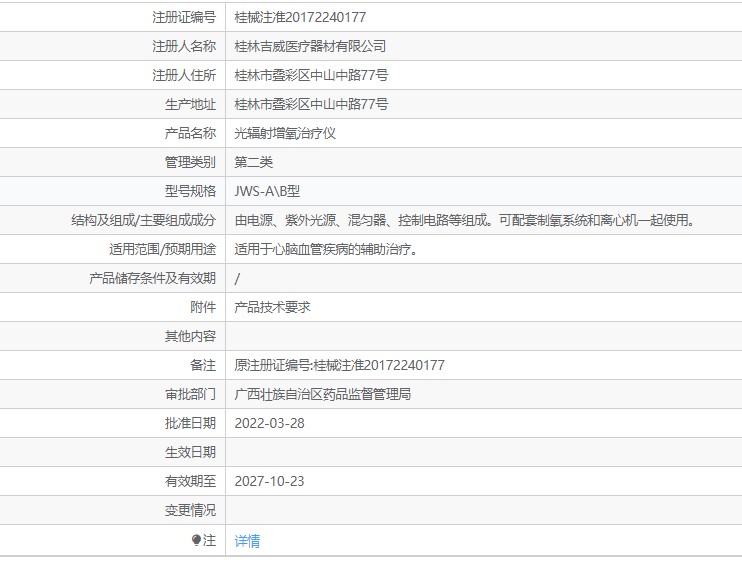Viewport: 742px width, 565px height.
Task: Click the slash value for storage conditions
Action: 237,279
